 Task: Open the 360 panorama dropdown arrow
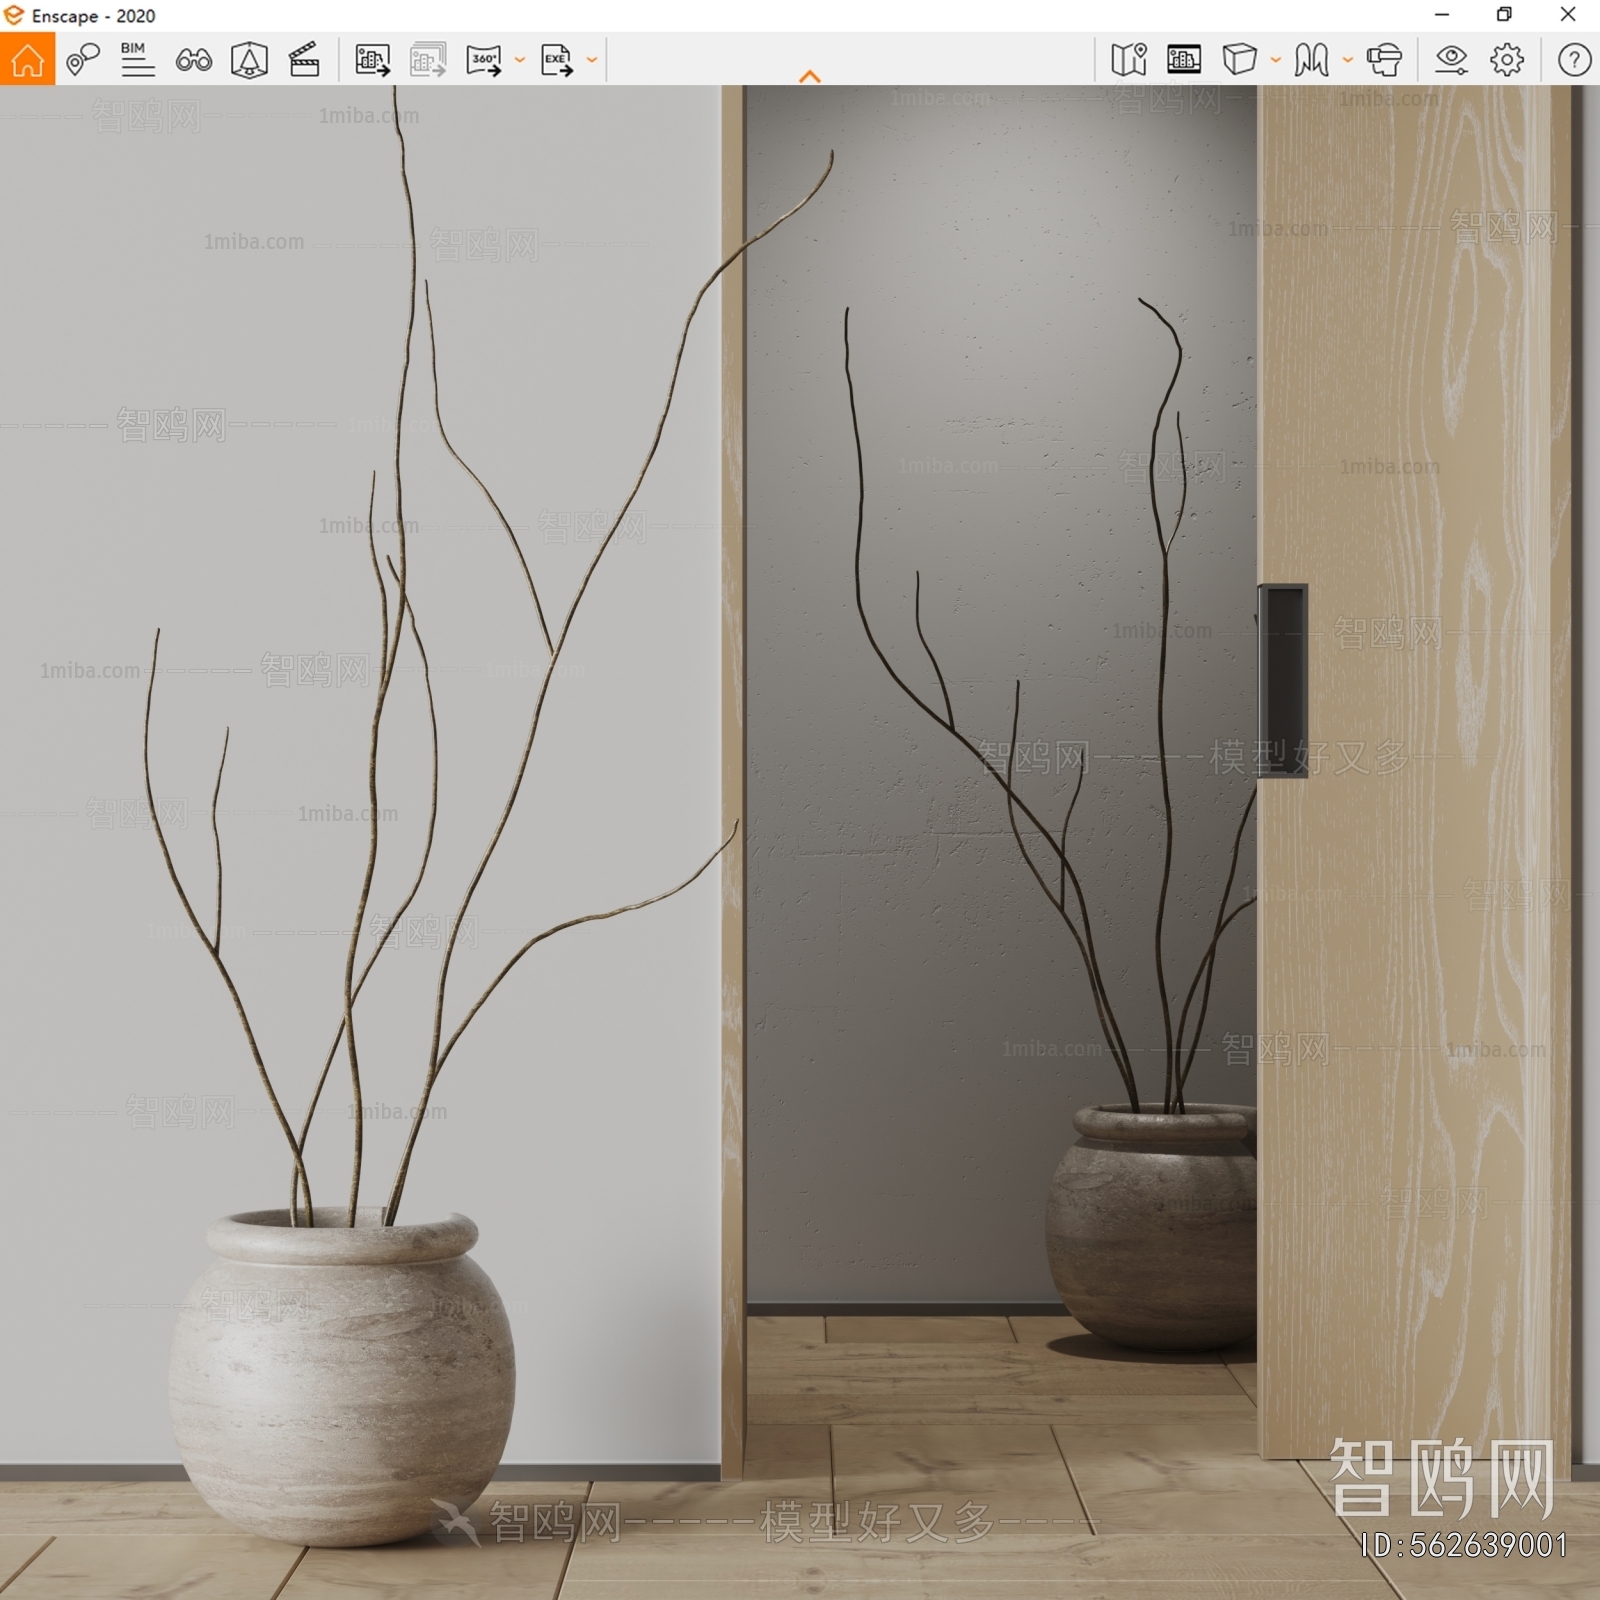click(520, 60)
